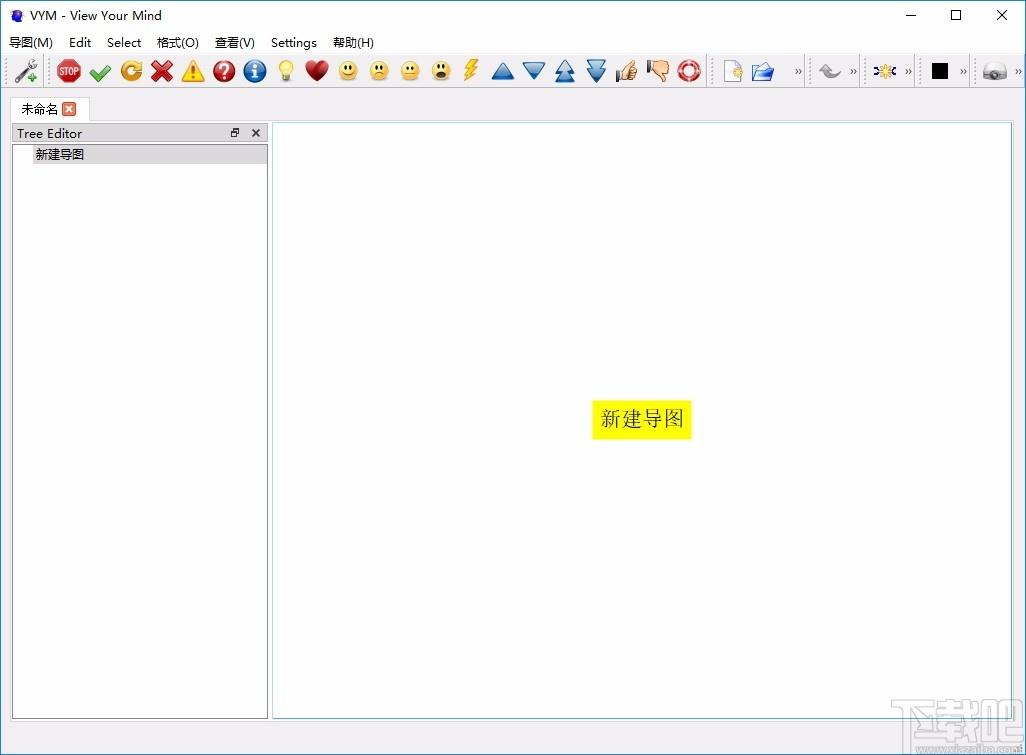Expand the overflow next to black swatch
This screenshot has height=755, width=1026.
[x=963, y=71]
